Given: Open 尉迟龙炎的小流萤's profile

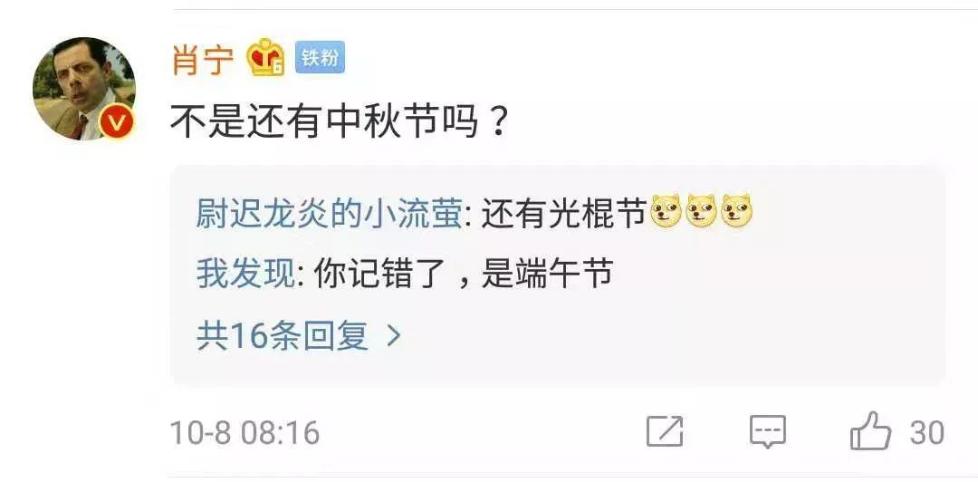Looking at the screenshot, I should [328, 214].
